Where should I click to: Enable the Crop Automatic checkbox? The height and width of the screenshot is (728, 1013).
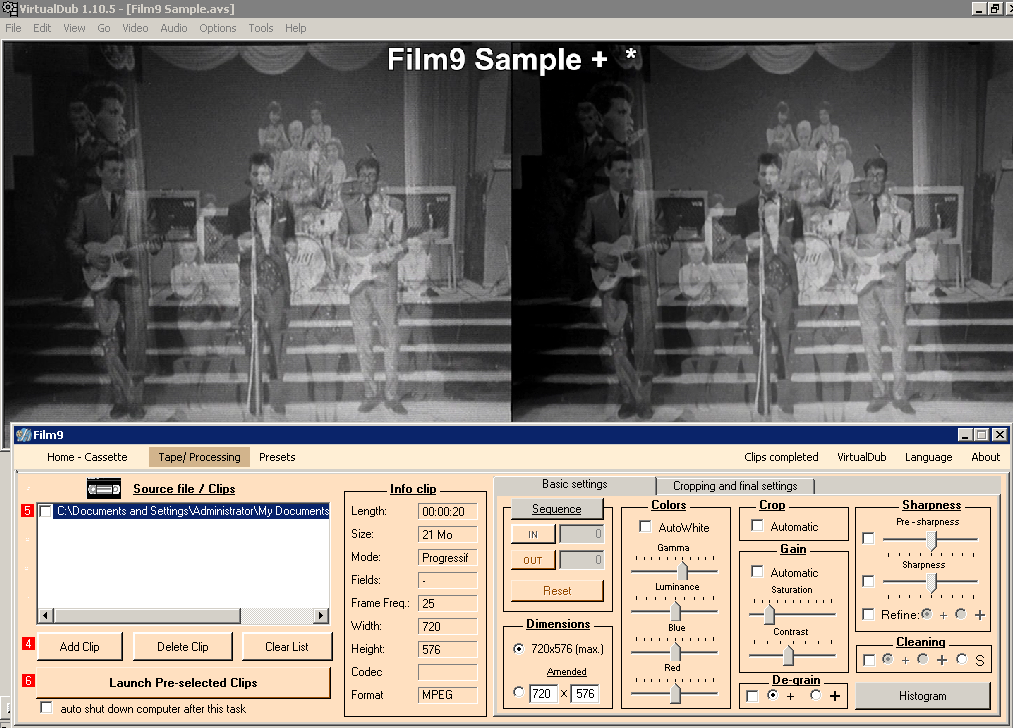pos(757,526)
